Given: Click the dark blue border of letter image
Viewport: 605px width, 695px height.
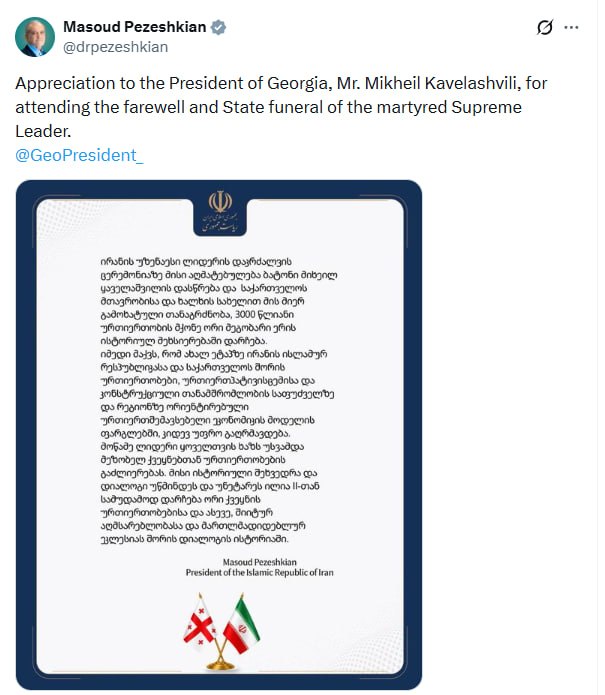Looking at the screenshot, I should click(x=26, y=435).
